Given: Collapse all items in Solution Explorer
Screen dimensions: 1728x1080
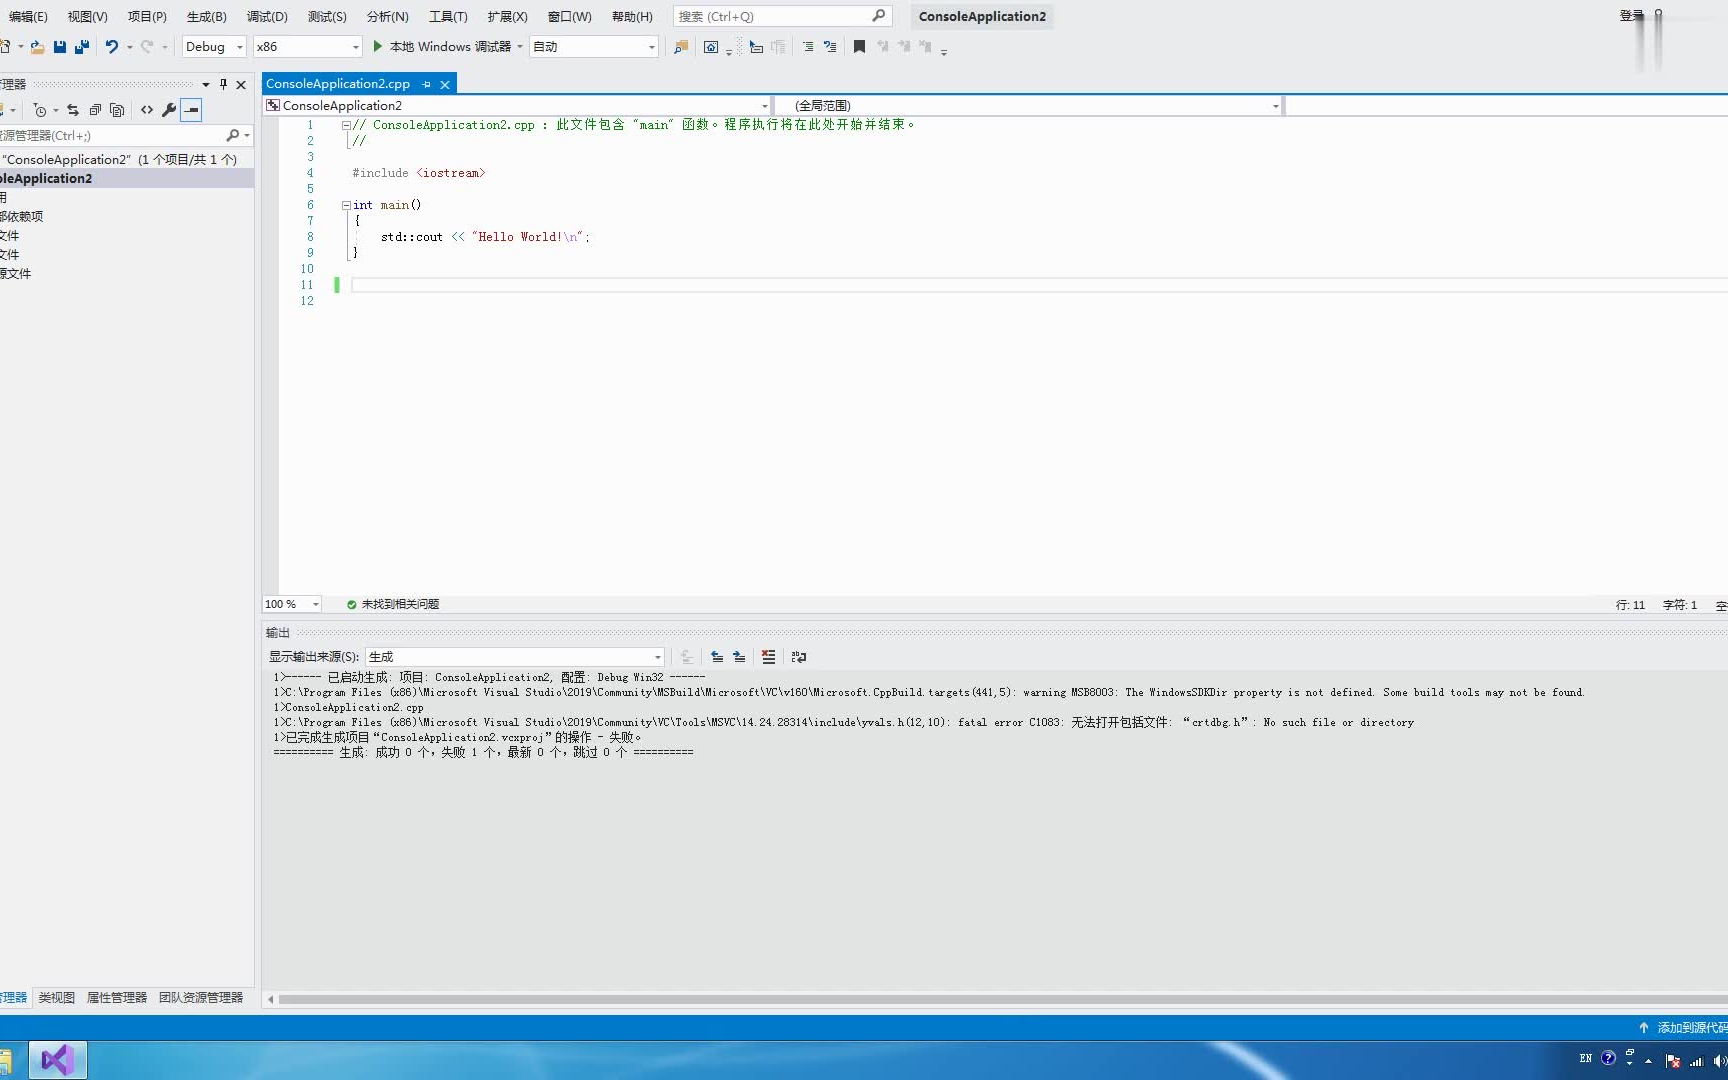Looking at the screenshot, I should click(x=95, y=110).
